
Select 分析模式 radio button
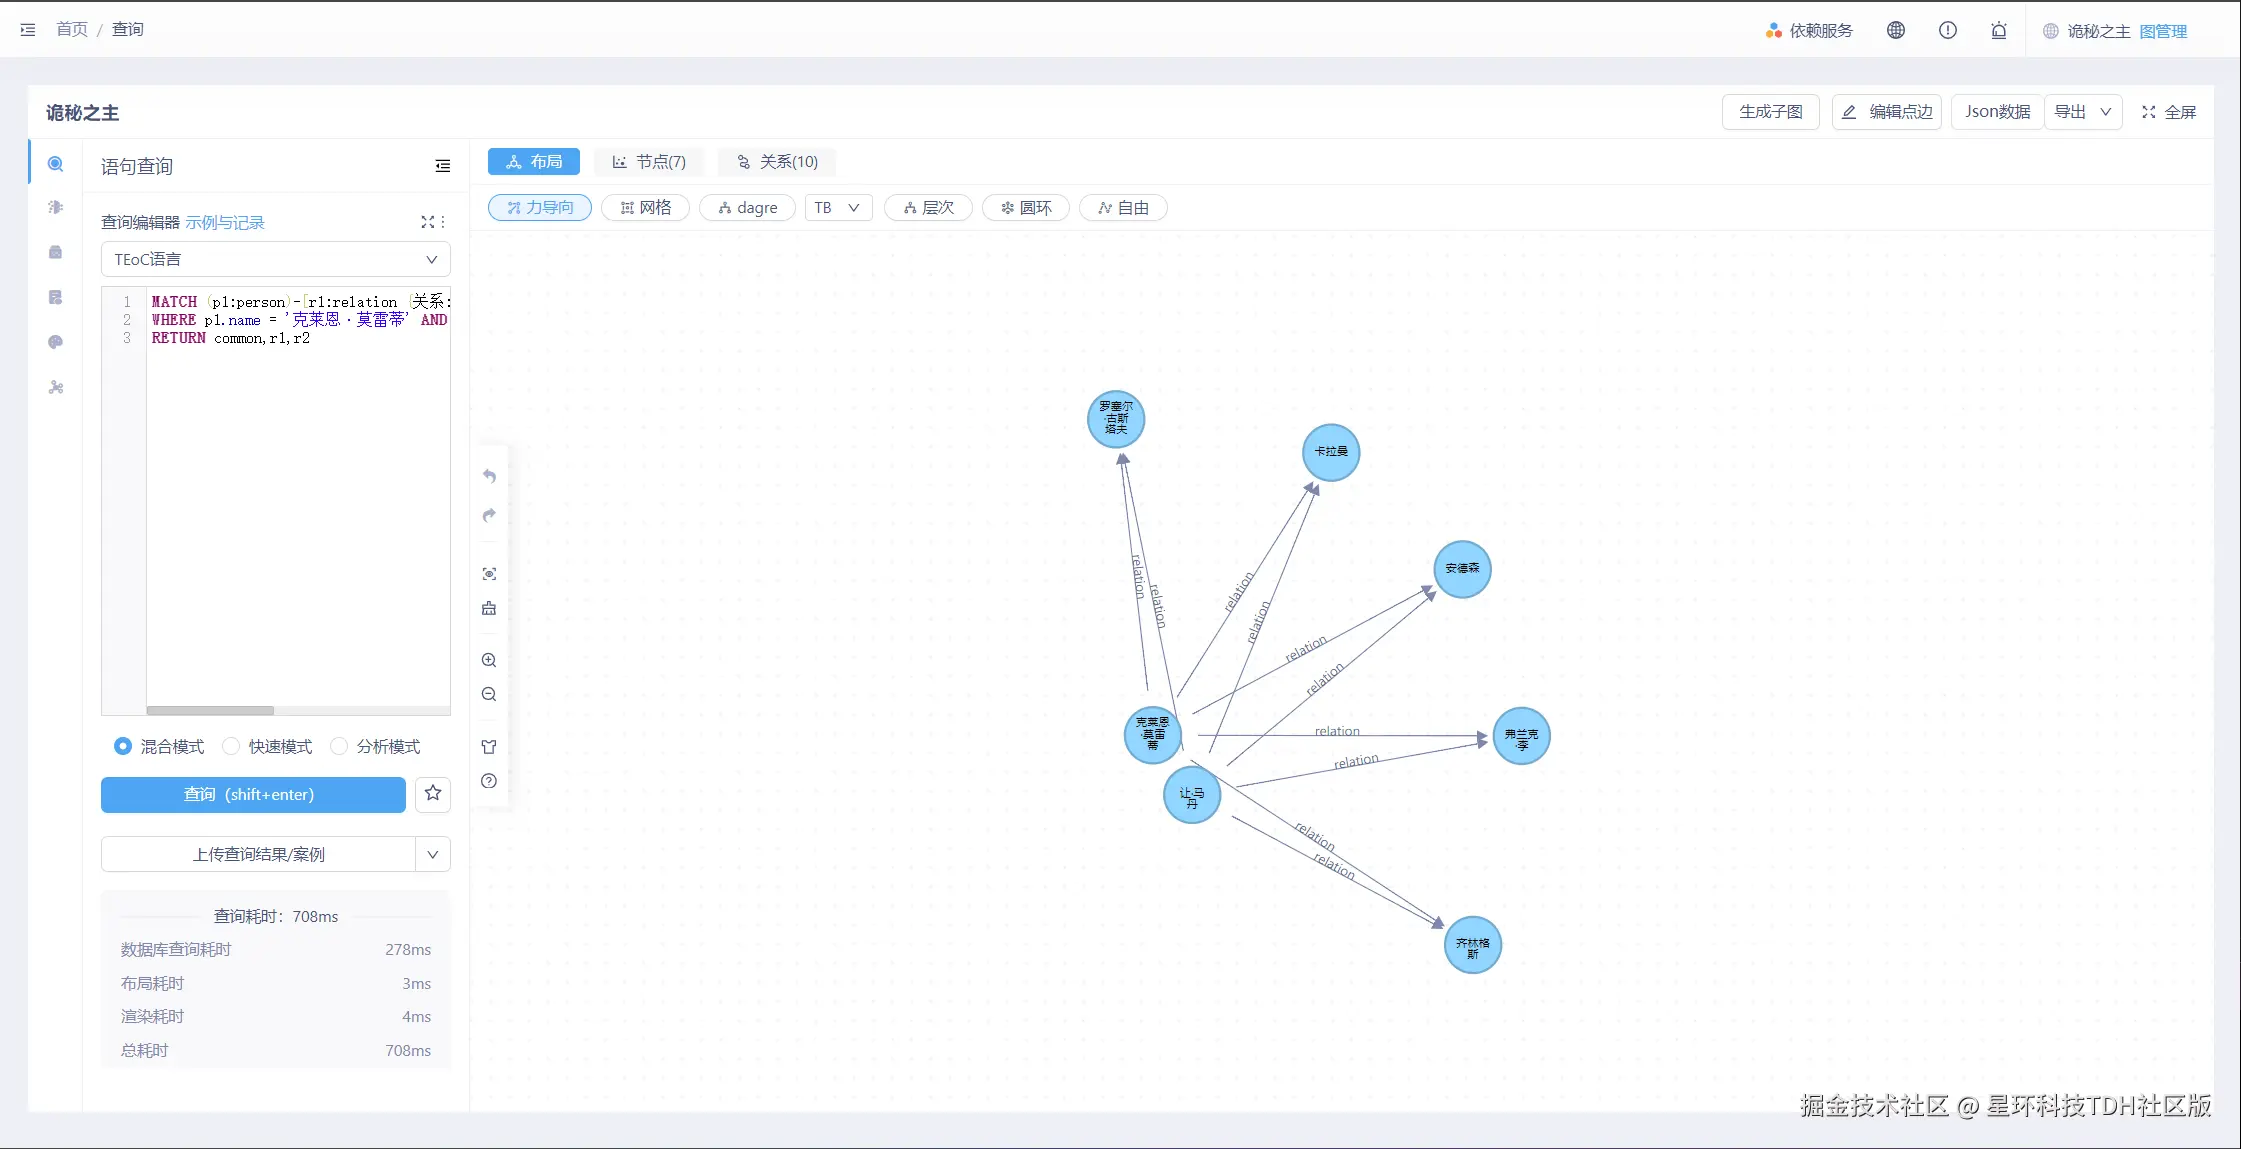(339, 746)
